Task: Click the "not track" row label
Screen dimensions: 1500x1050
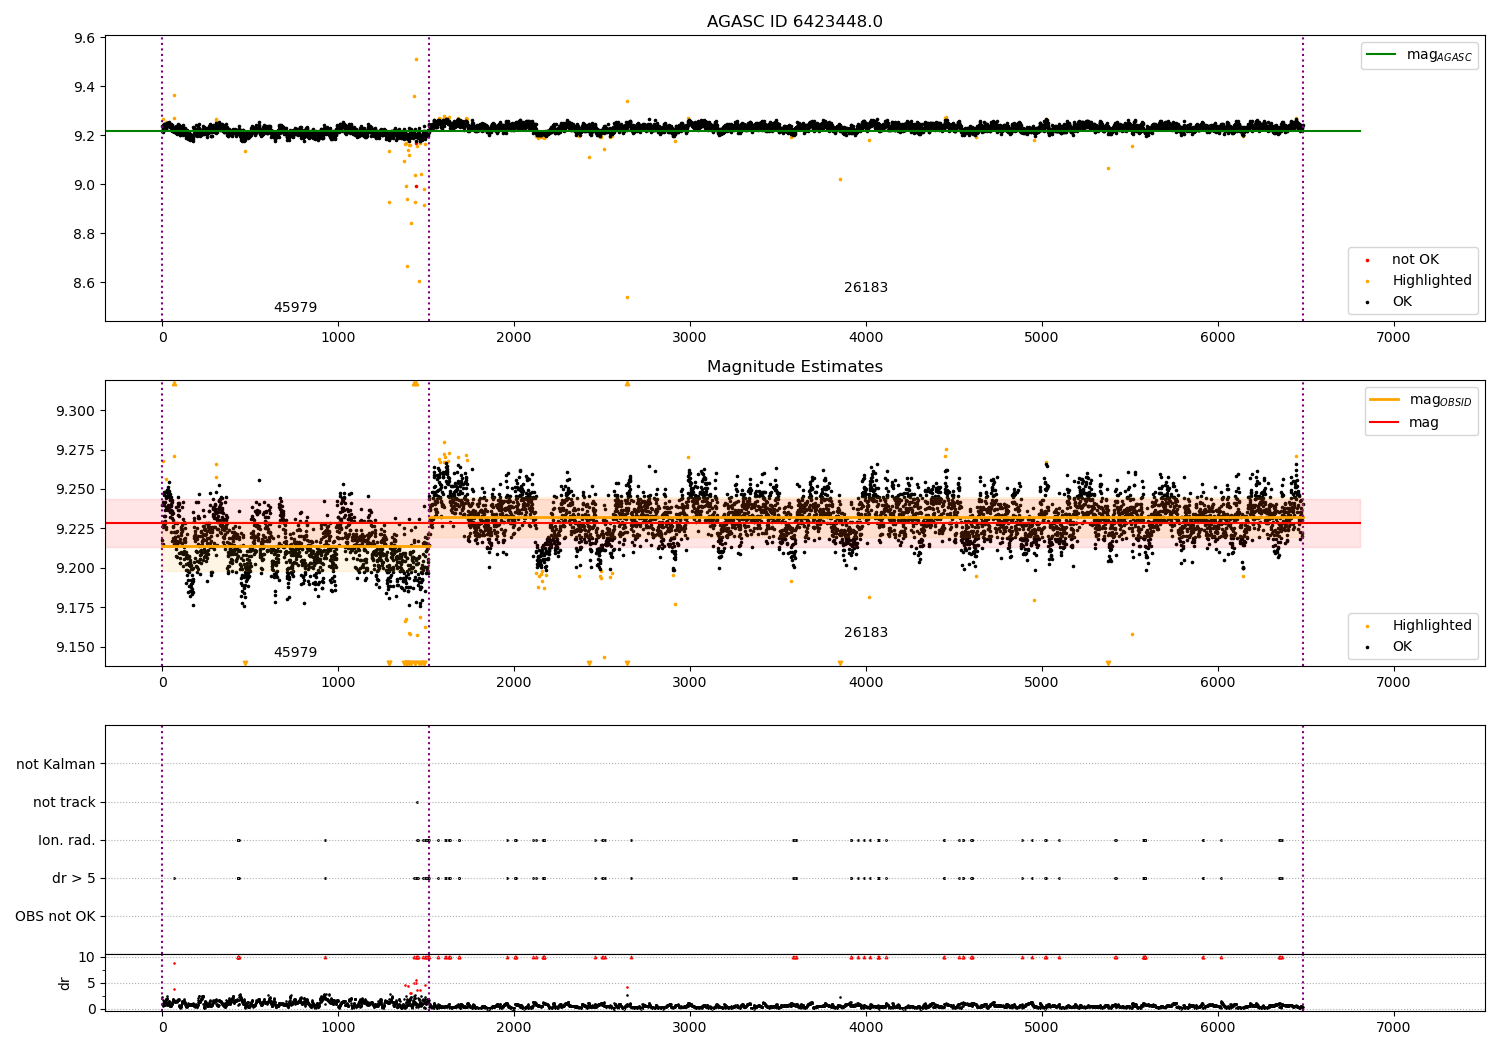Action: coord(64,803)
